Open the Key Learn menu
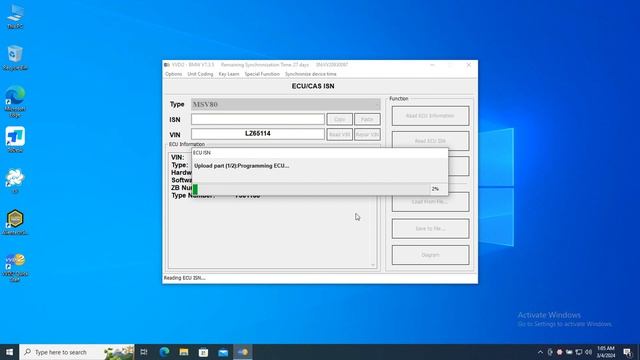 [x=229, y=74]
